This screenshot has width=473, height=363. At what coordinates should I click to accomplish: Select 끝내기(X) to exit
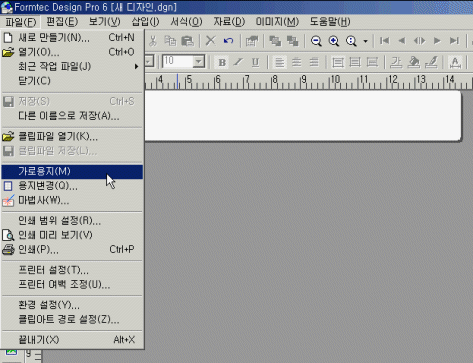click(x=72, y=340)
